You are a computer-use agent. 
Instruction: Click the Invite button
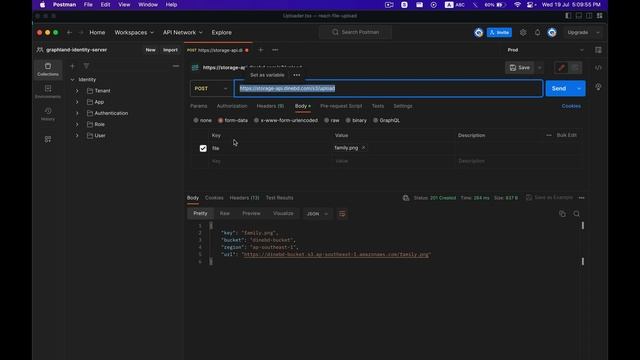[x=499, y=32]
